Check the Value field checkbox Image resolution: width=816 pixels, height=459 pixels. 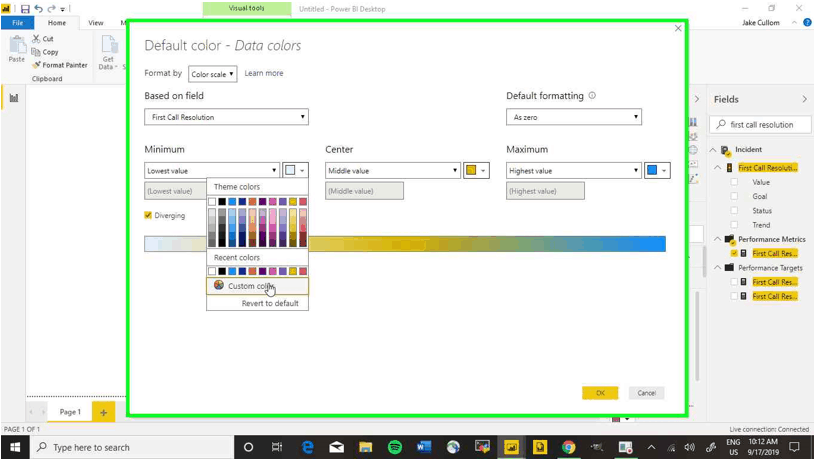click(734, 182)
